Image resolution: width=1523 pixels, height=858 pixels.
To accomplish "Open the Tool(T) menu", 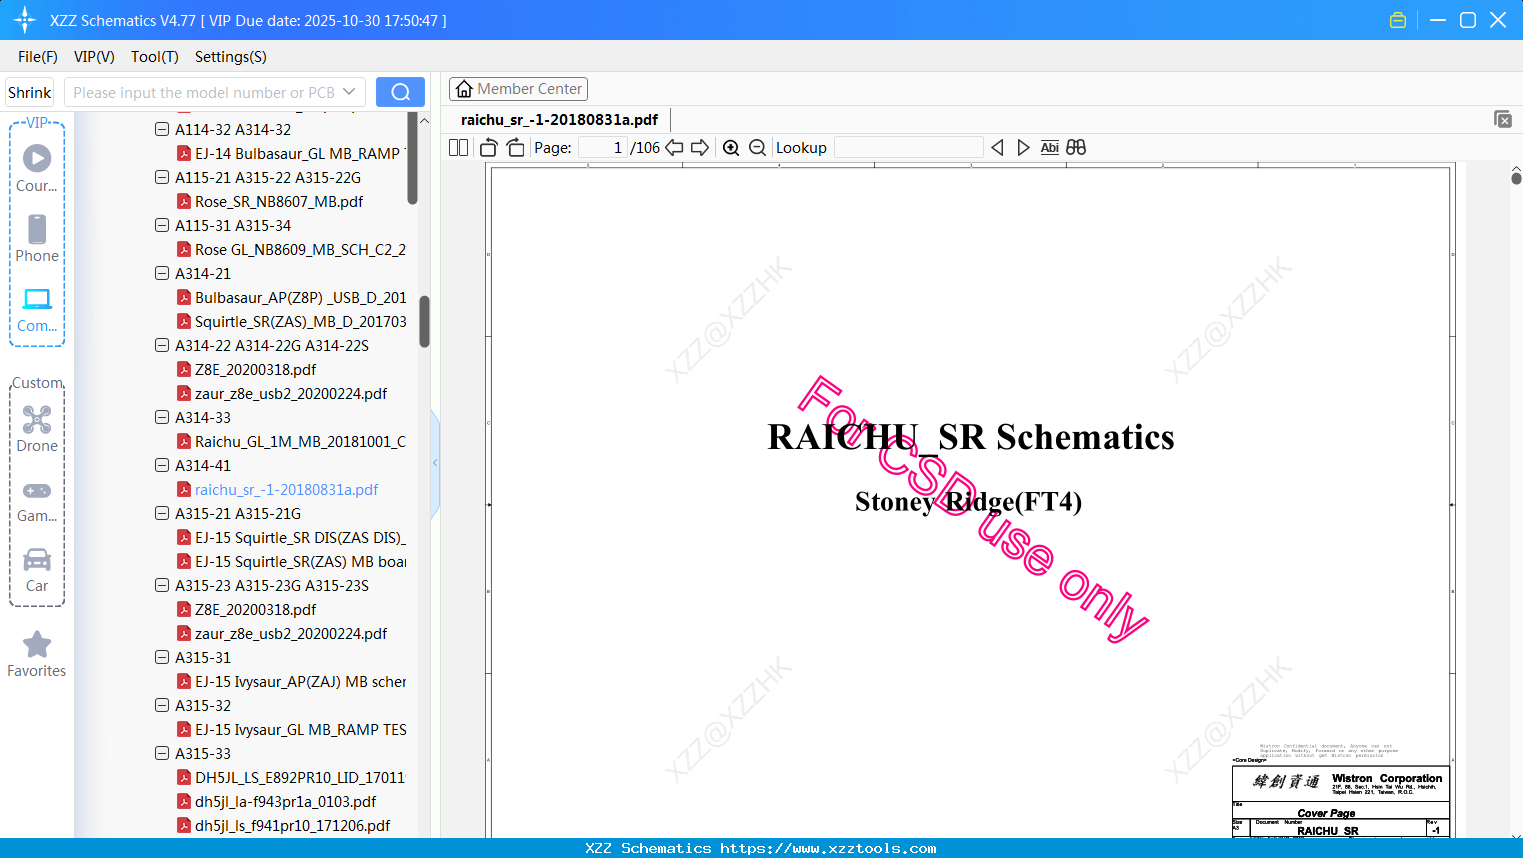I will pos(155,57).
